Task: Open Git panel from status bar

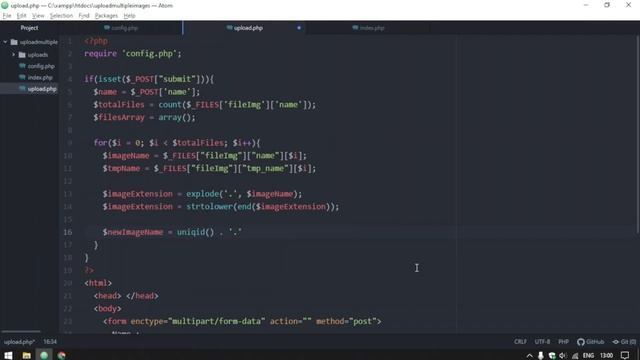Action: coord(624,342)
